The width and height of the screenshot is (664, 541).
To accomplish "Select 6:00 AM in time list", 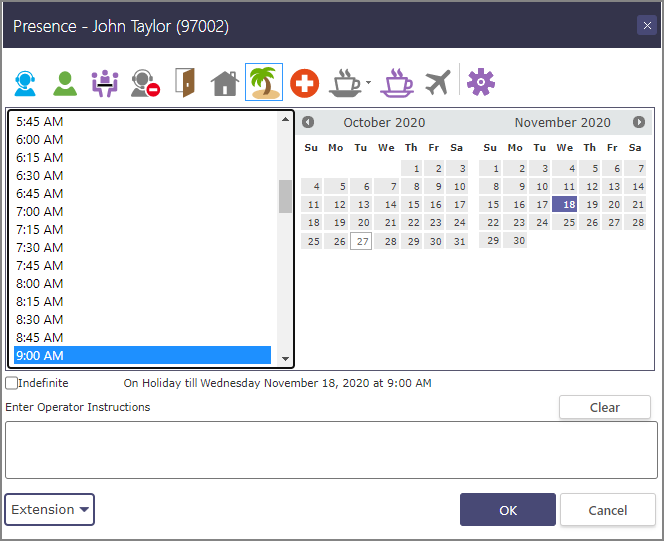I will click(x=142, y=140).
